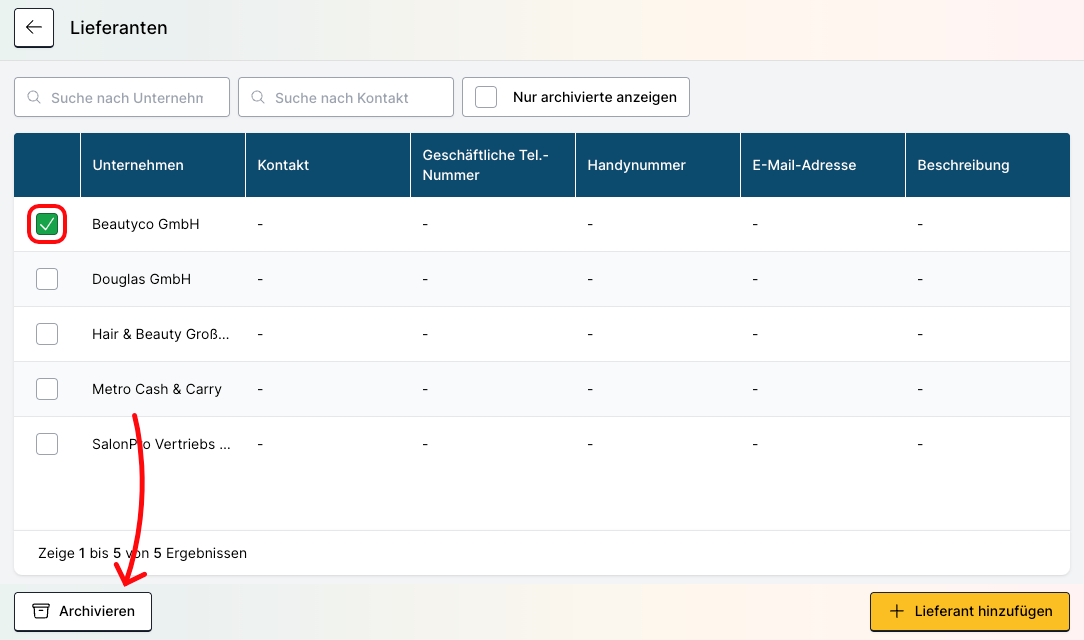Click the plus icon for adding supplier
The width and height of the screenshot is (1084, 640).
pos(896,611)
